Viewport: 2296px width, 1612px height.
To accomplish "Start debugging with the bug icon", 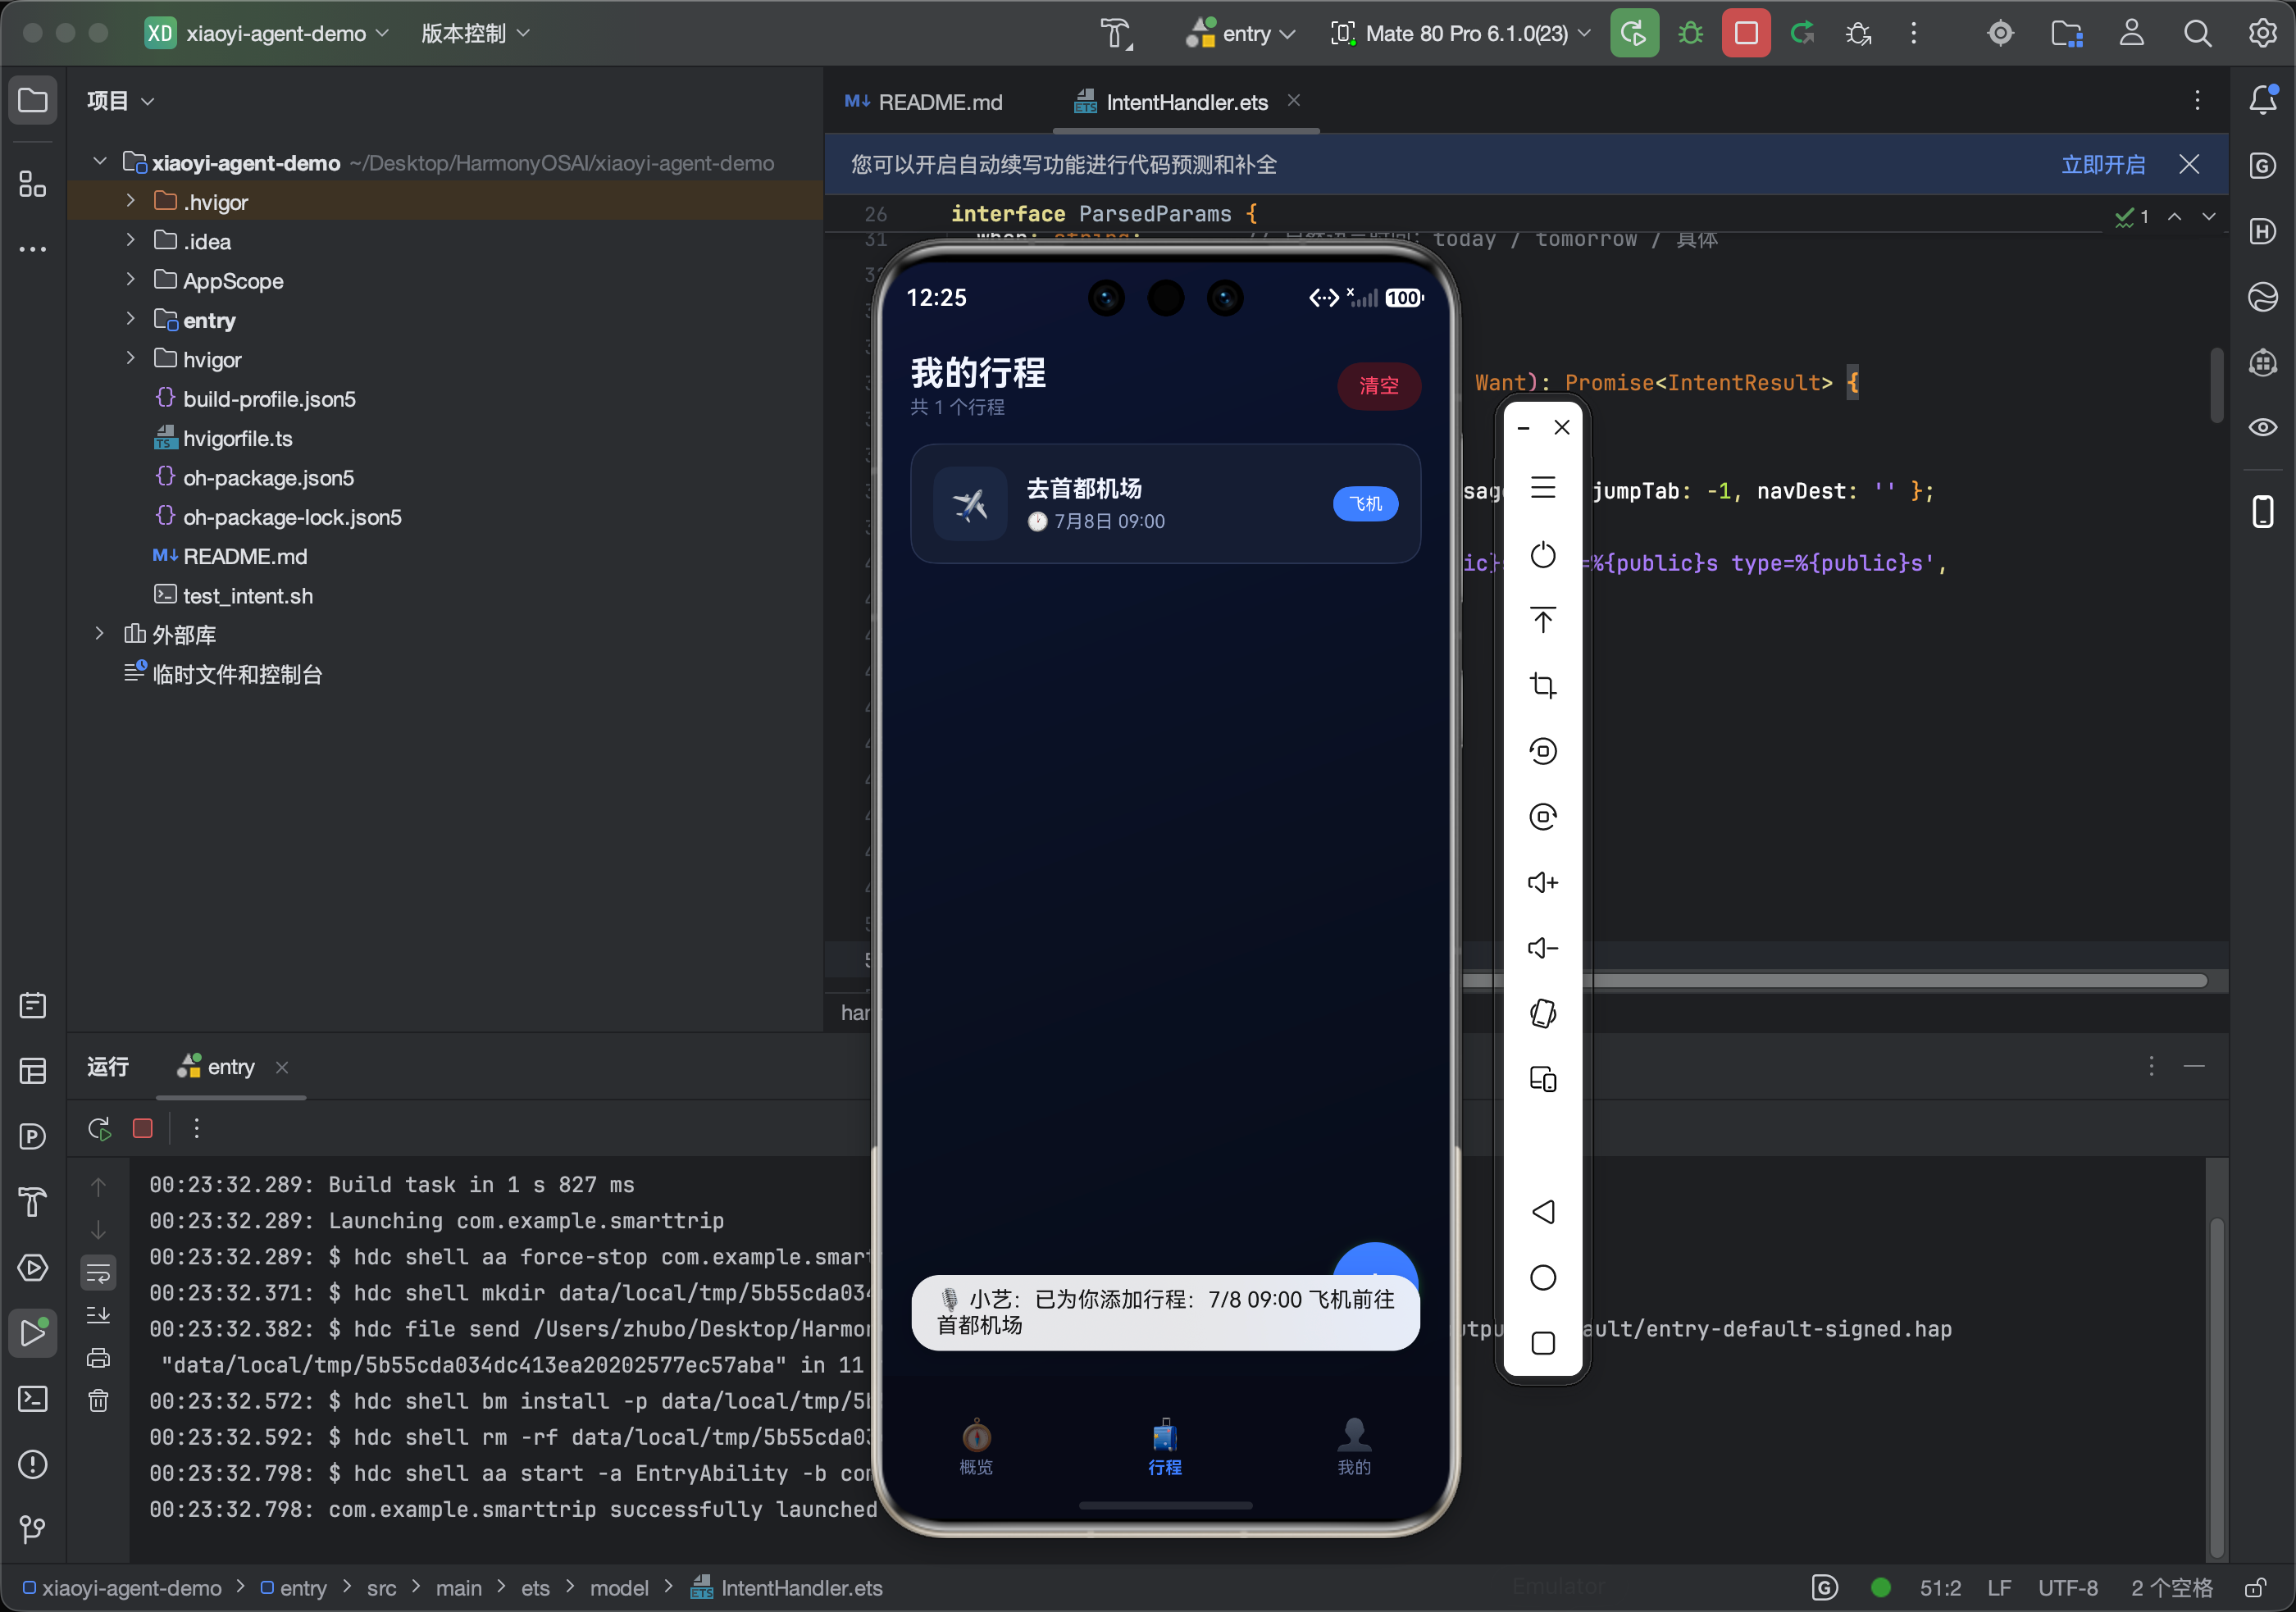I will click(1690, 33).
